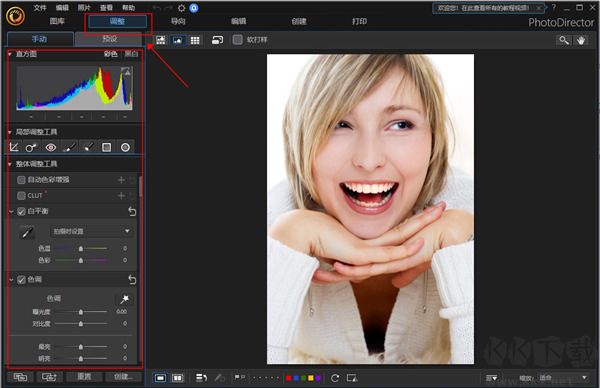This screenshot has height=388, width=600.
Task: Click the red color label swatch
Action: tap(289, 378)
